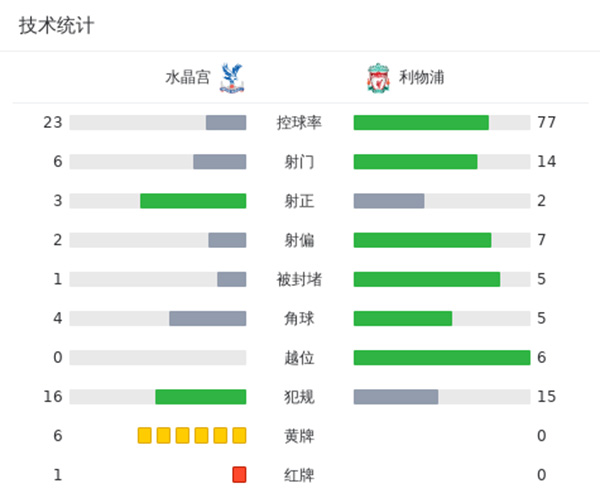Viewport: 600px width, 498px height.
Task: Click Liverpool's full green 越位 bar
Action: coord(442,358)
